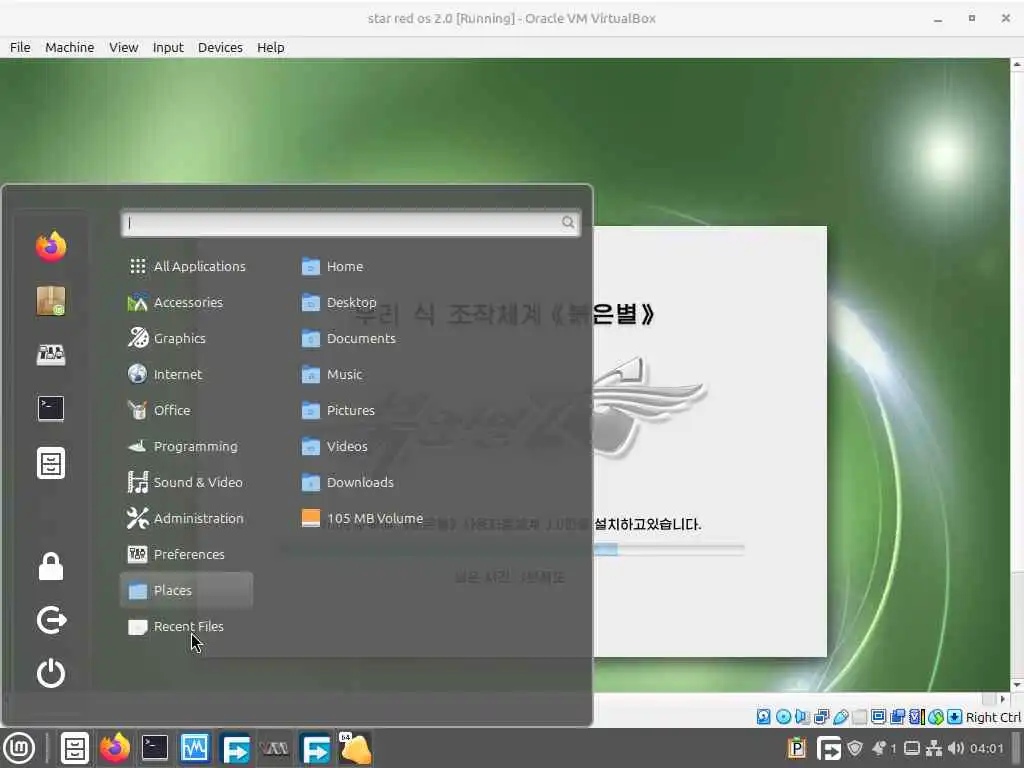Select the Programming category
Viewport: 1024px width, 768px height.
[x=187, y=447]
